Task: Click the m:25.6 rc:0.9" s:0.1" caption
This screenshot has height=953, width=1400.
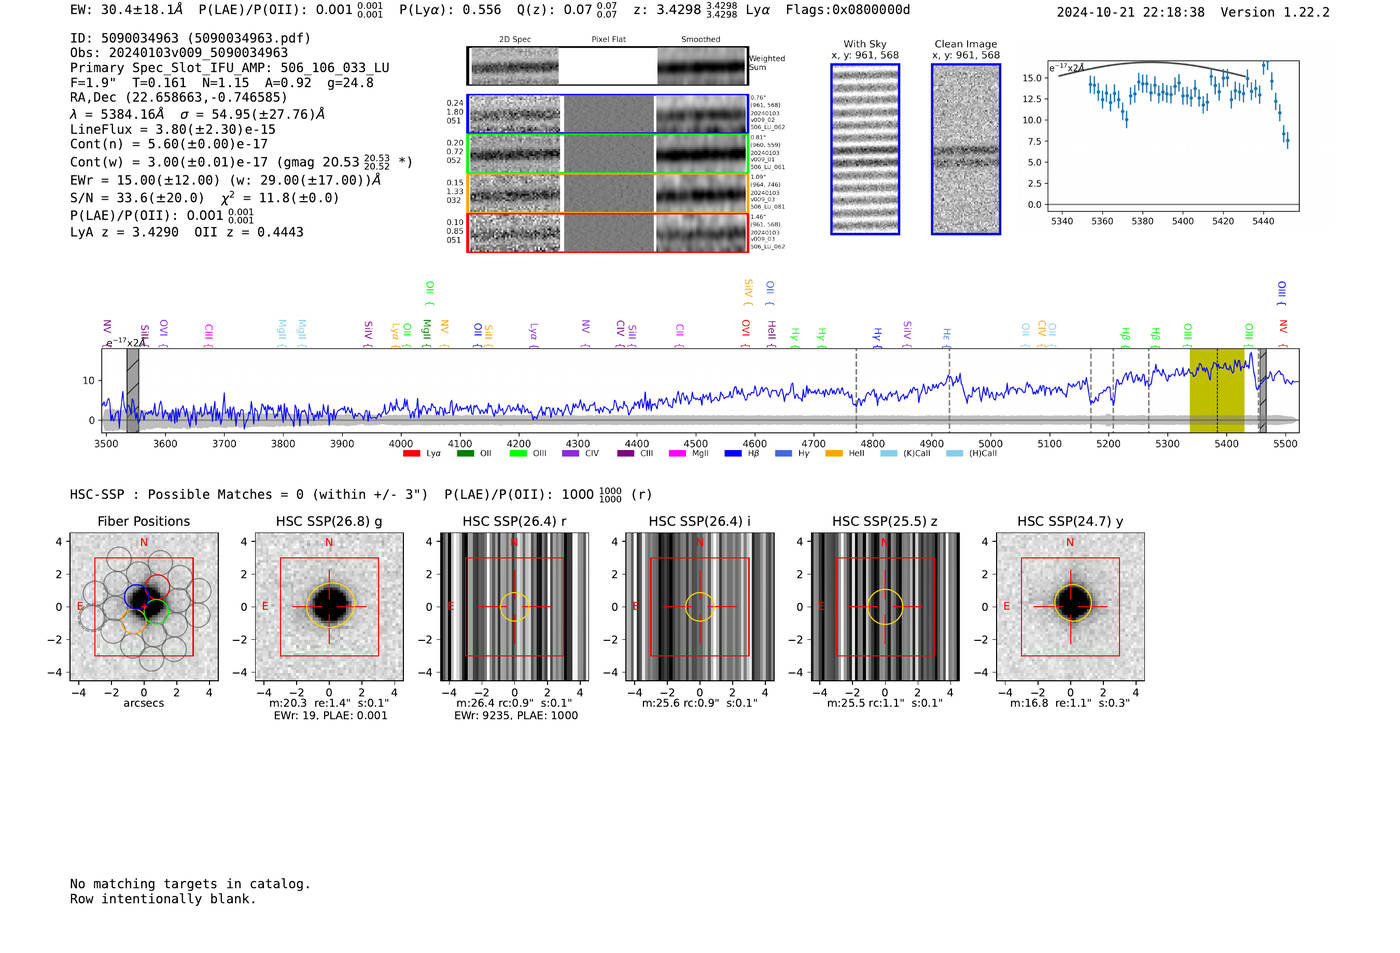Action: (x=700, y=703)
